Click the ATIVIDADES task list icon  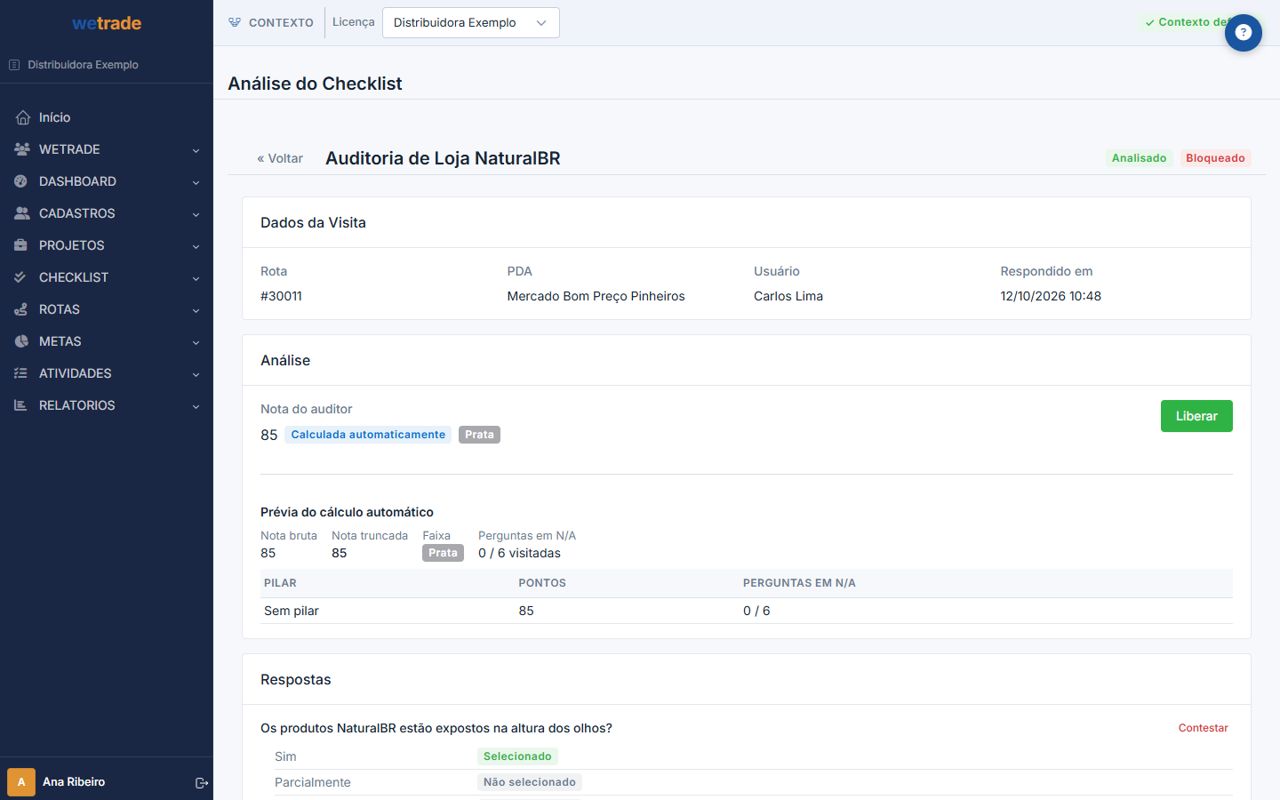click(22, 374)
